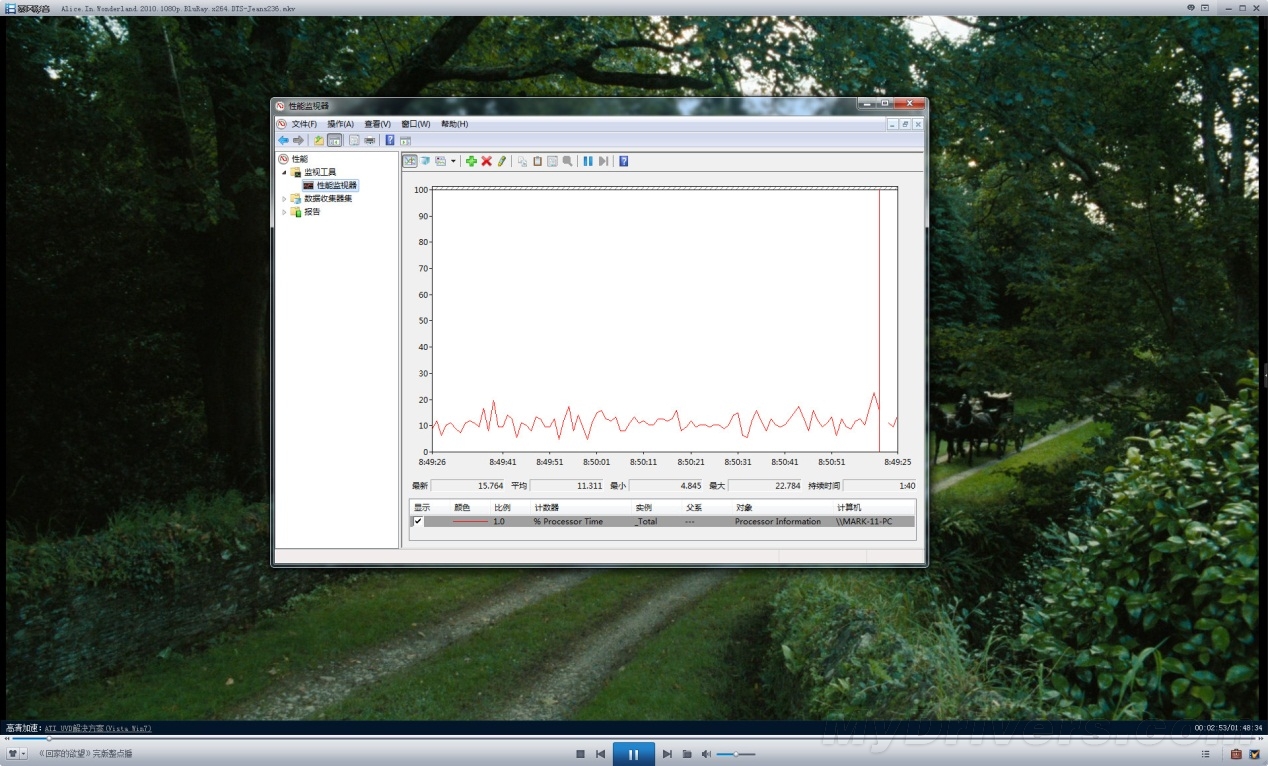1268x766 pixels.
Task: Open the graph type dropdown arrow
Action: point(453,161)
